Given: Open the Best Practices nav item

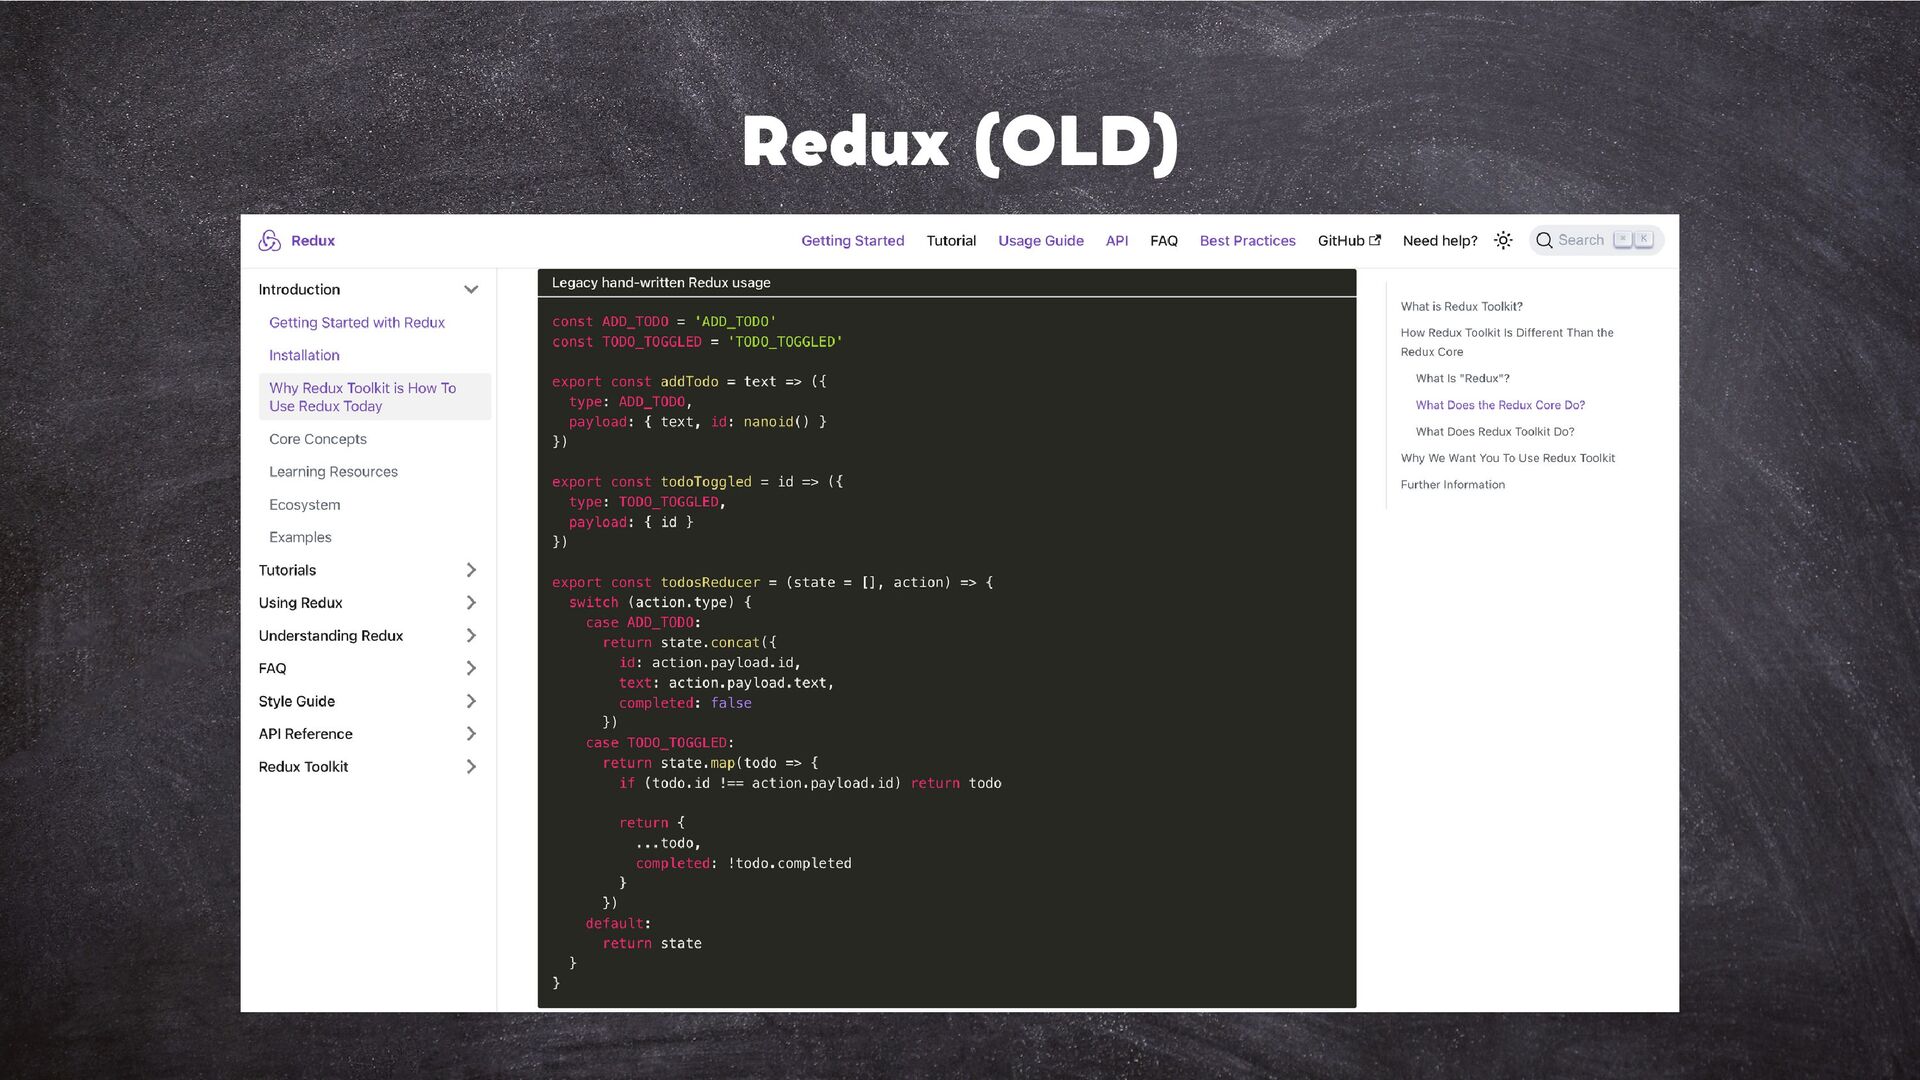Looking at the screenshot, I should tap(1247, 241).
